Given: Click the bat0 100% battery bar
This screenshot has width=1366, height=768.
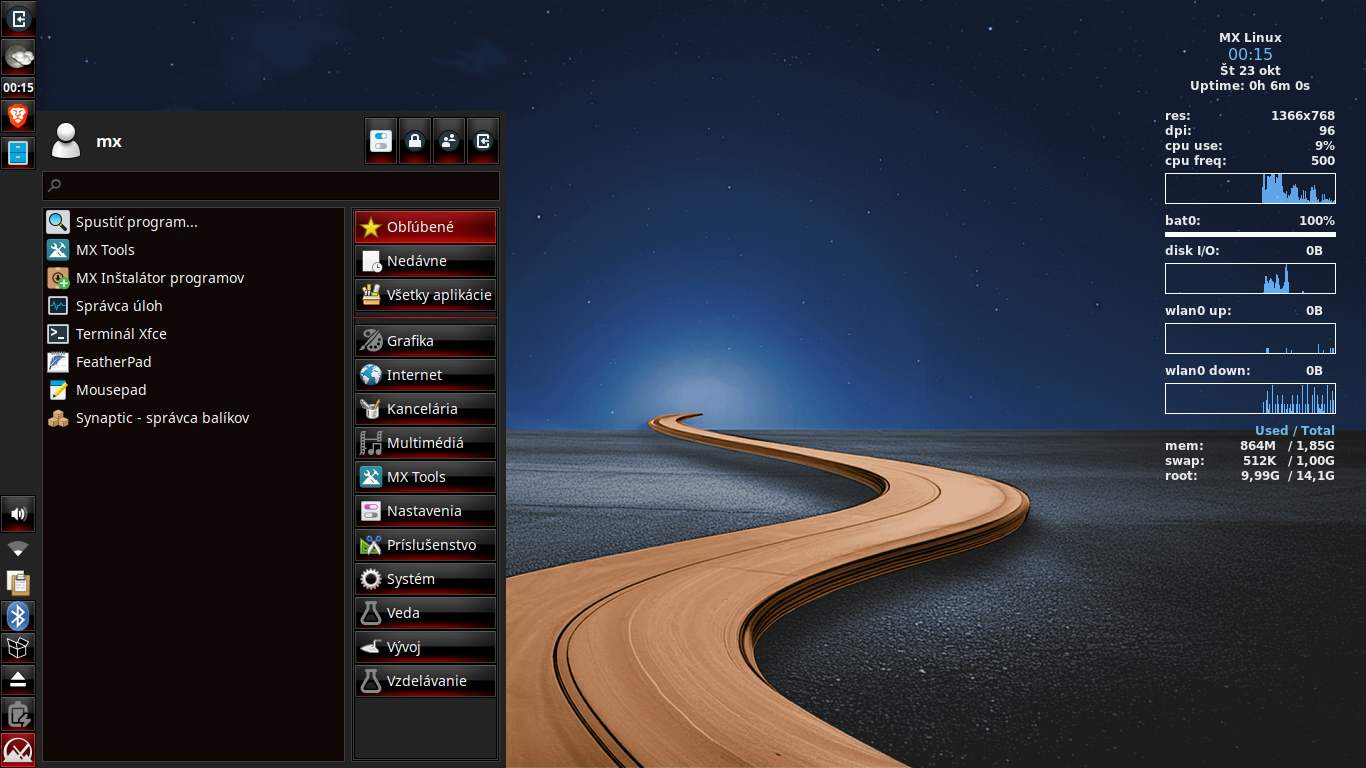Looking at the screenshot, I should (x=1250, y=234).
